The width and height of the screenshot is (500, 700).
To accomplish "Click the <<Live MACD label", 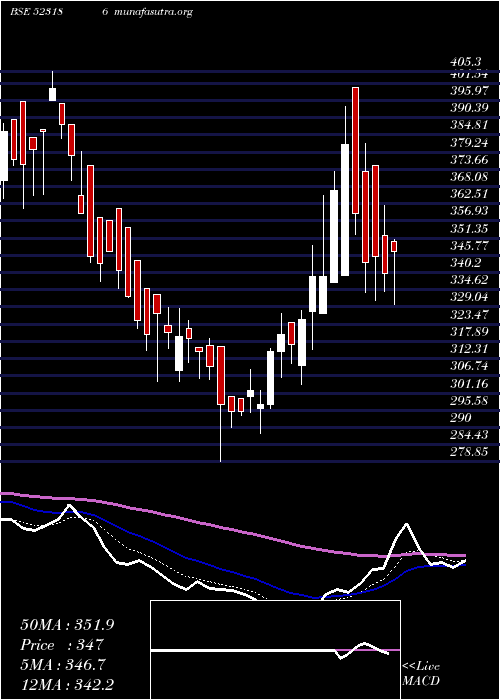I will [x=421, y=674].
